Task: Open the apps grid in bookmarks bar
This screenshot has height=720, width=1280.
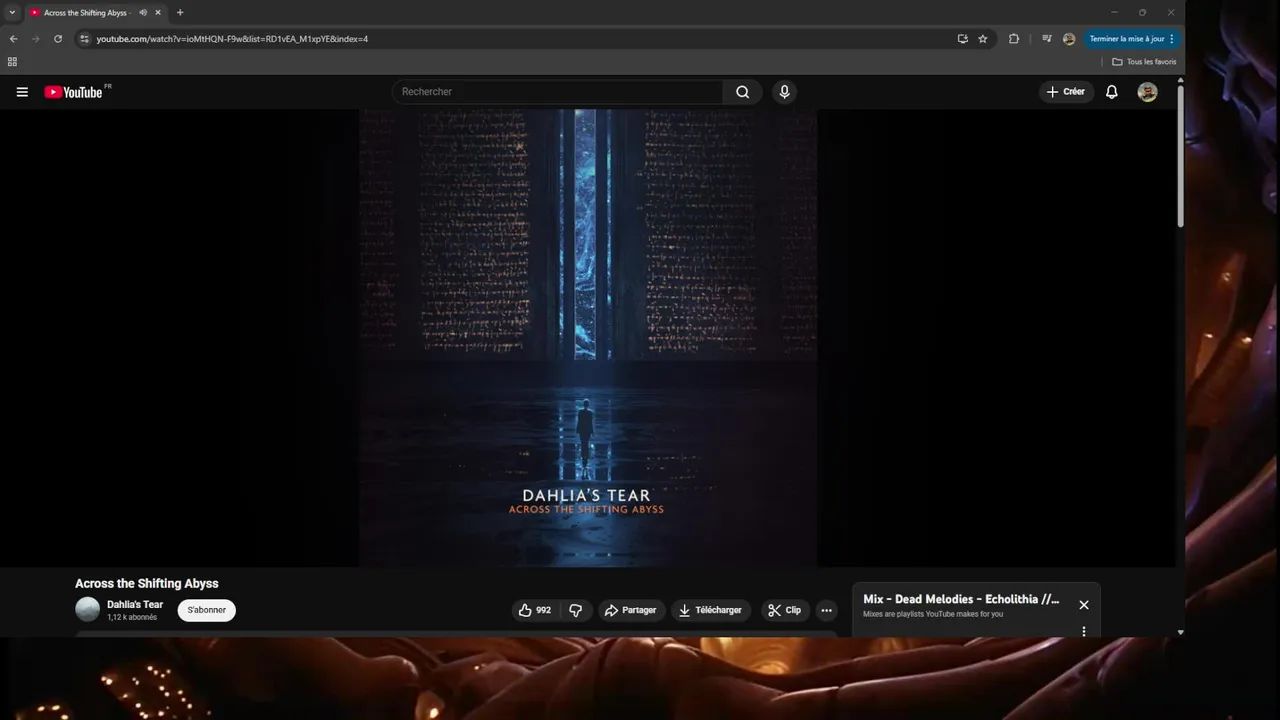Action: [x=12, y=62]
